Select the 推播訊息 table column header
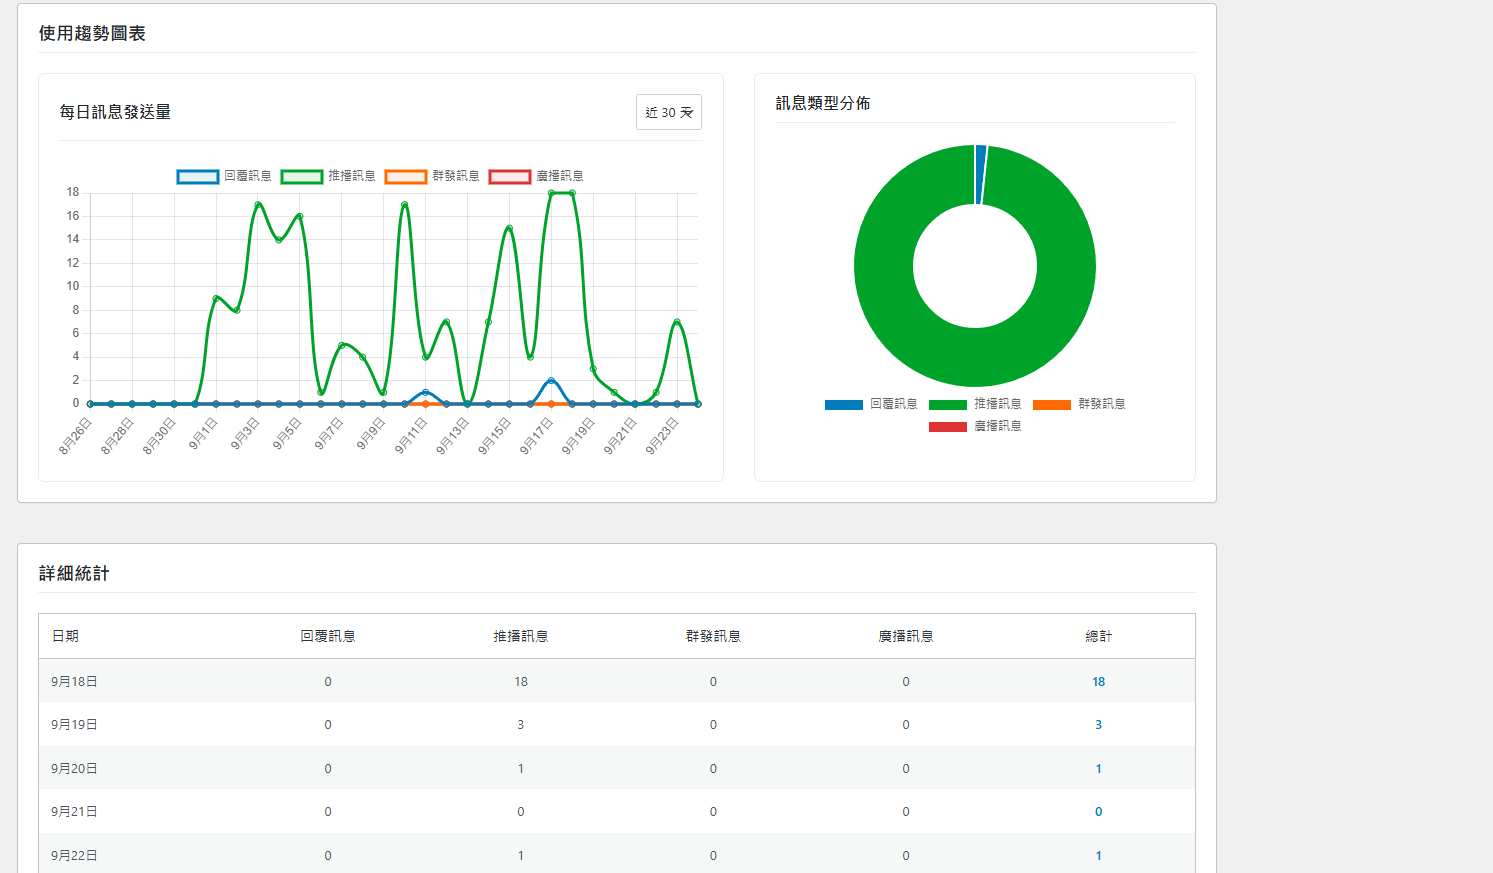Screen dimensions: 1493x873 [x=520, y=636]
